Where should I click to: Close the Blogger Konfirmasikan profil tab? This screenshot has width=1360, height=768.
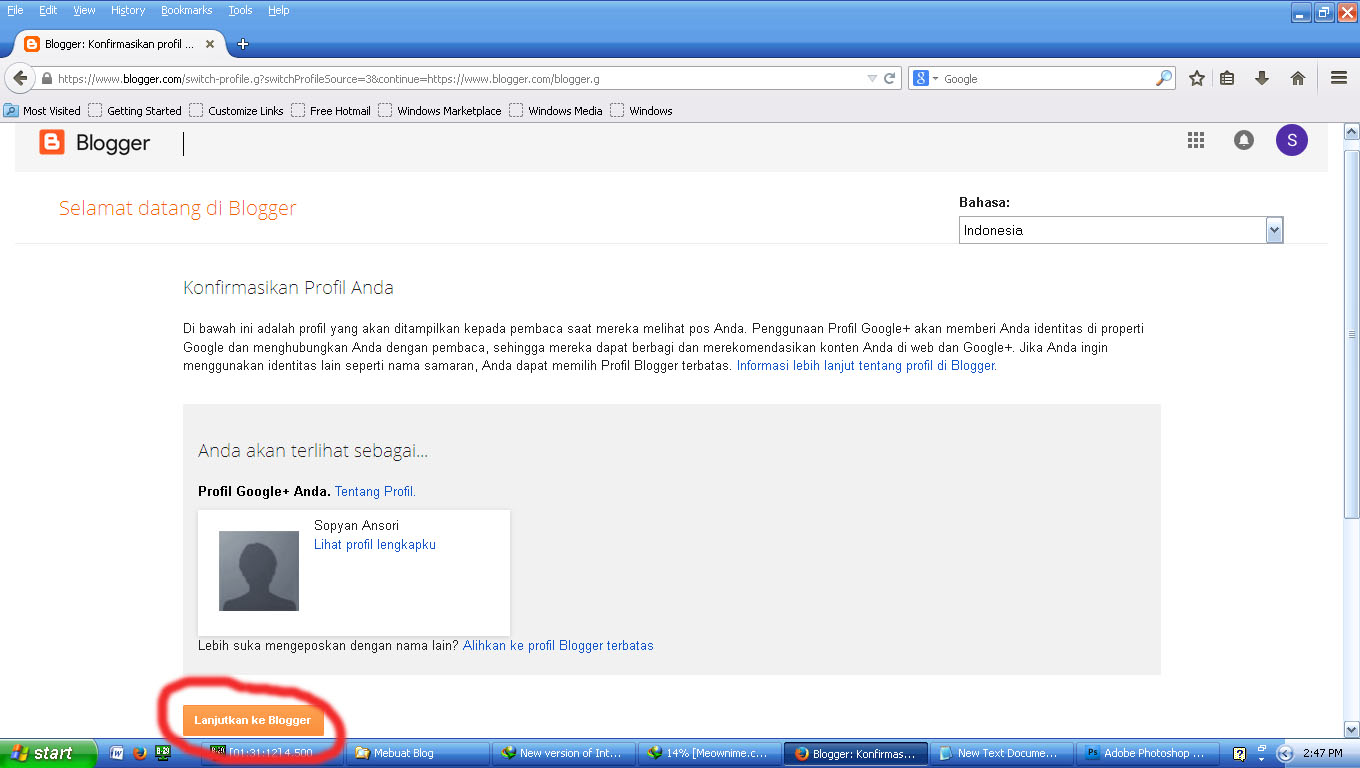tap(210, 44)
